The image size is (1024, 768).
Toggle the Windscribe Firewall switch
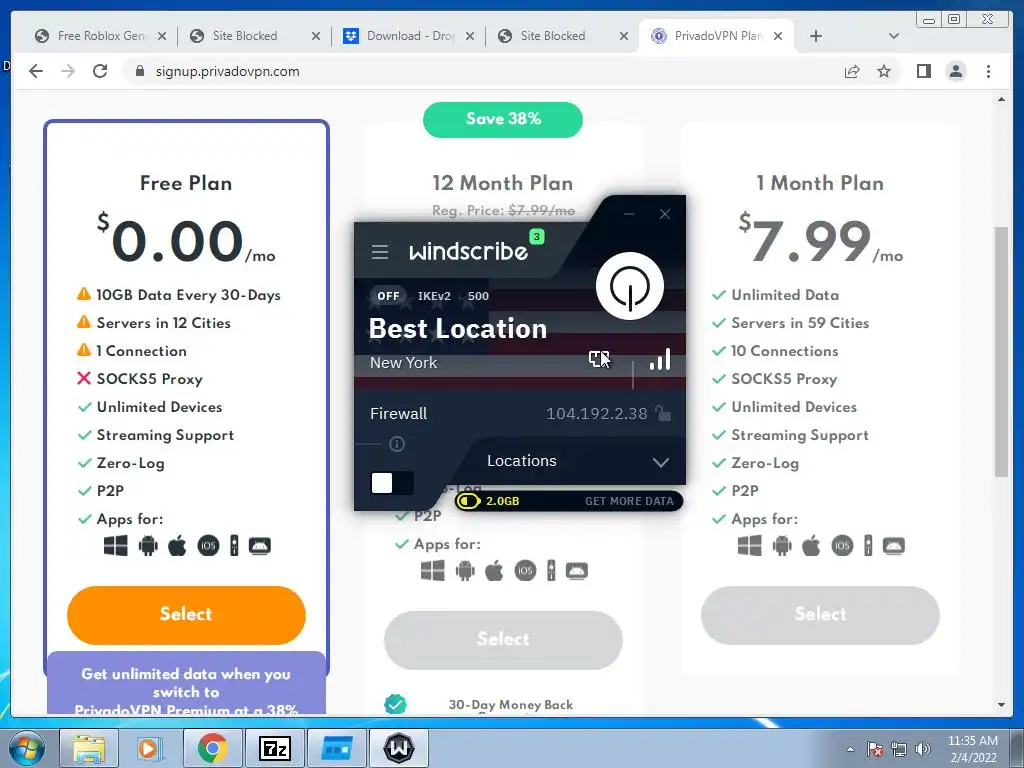coord(392,483)
